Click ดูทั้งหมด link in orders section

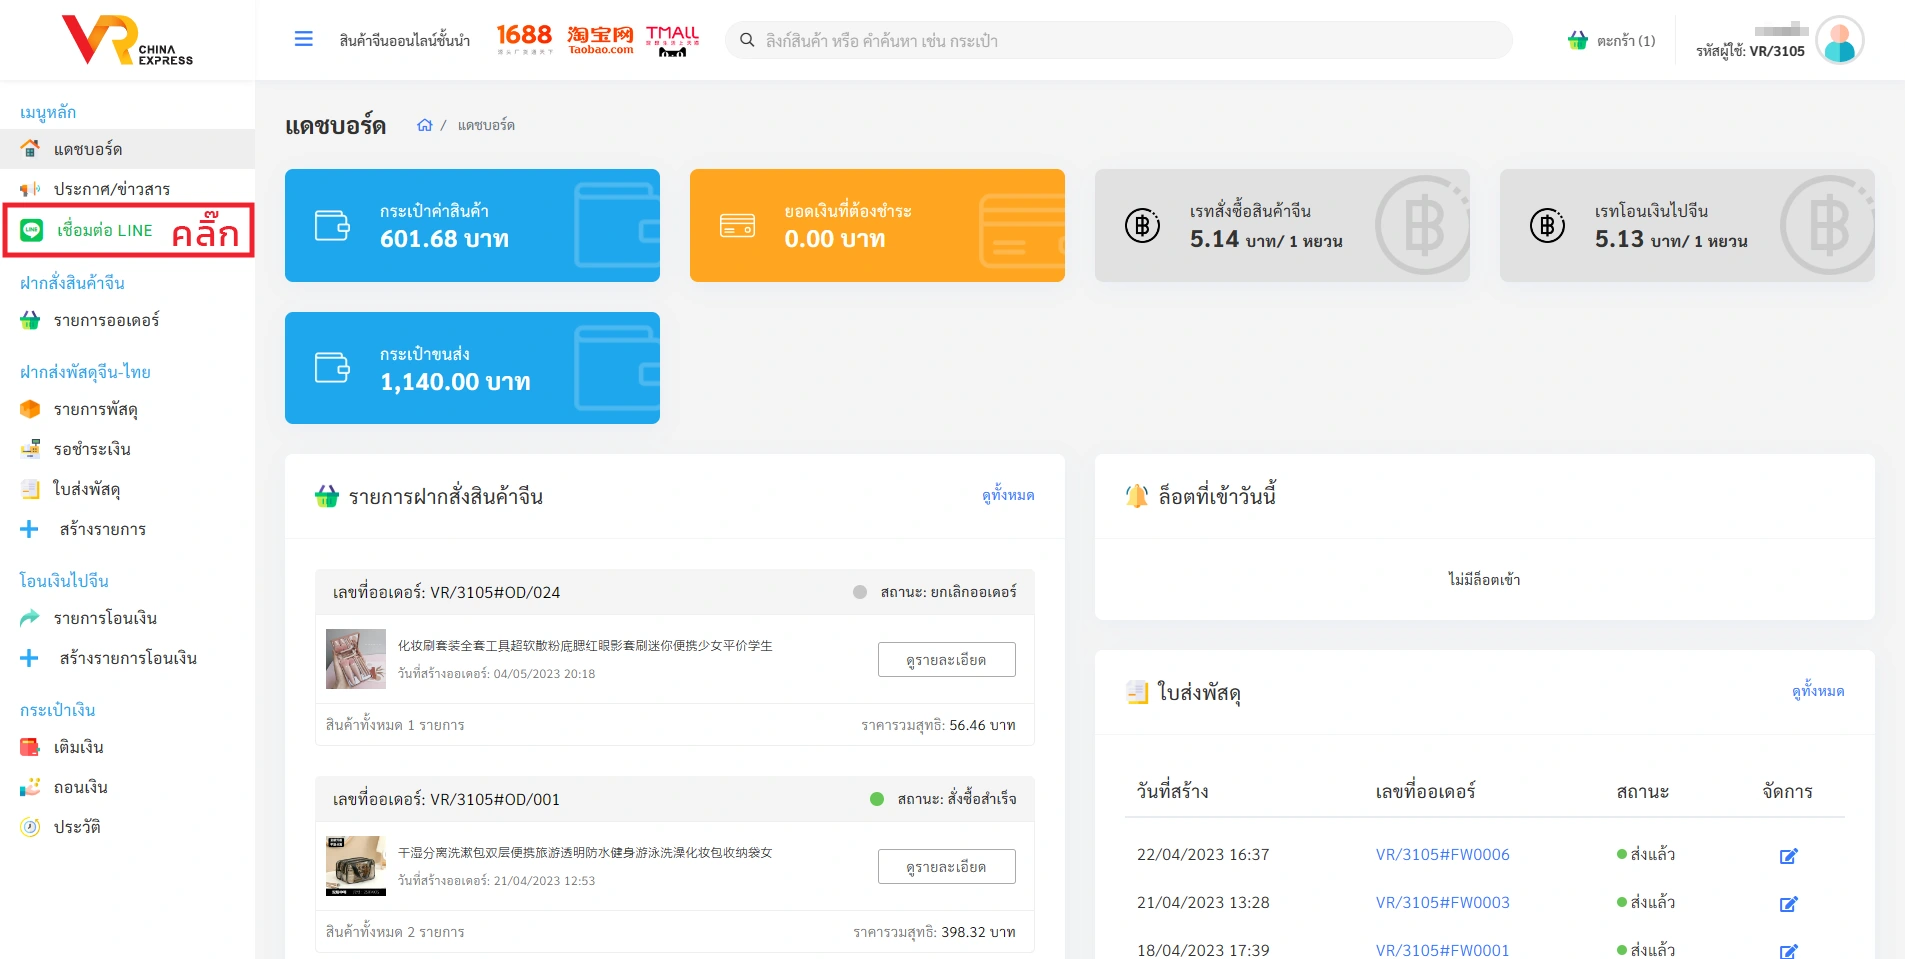1007,495
